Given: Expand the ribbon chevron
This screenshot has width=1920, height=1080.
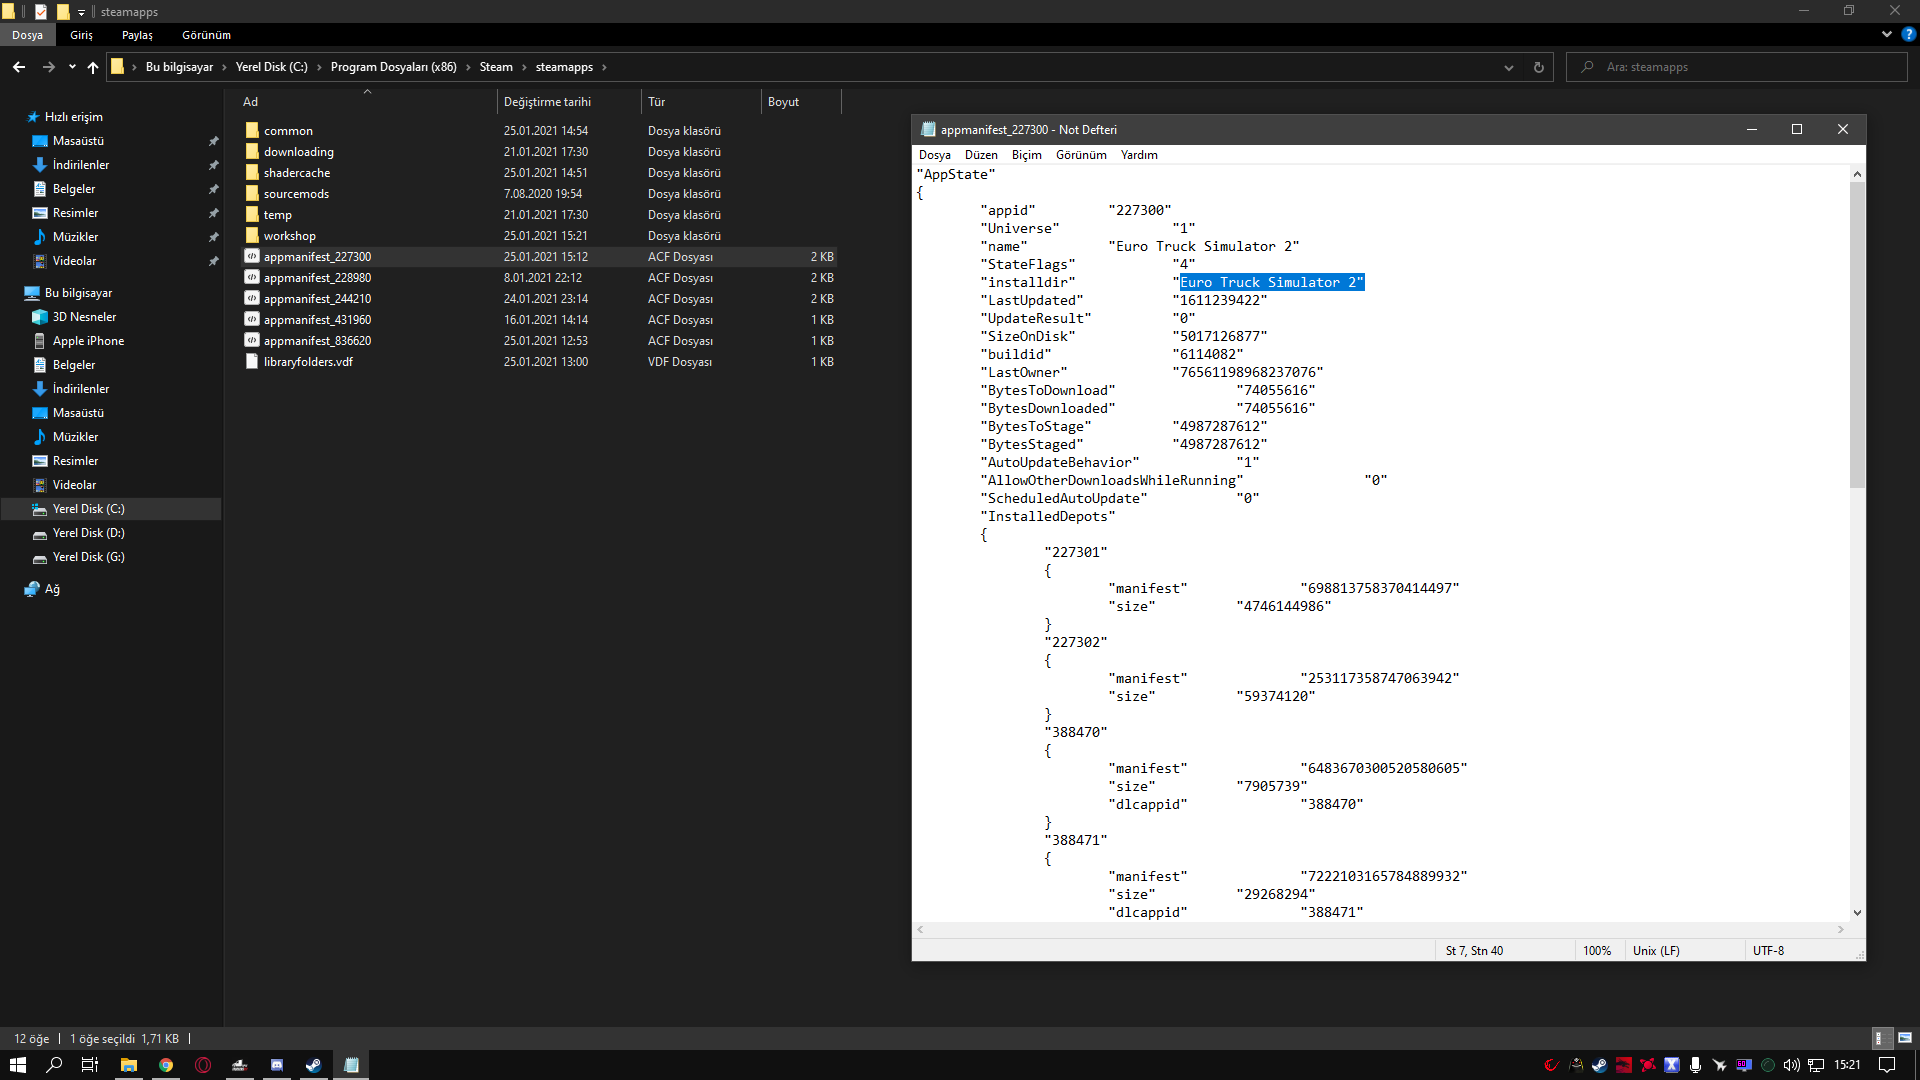Looking at the screenshot, I should tap(1886, 34).
